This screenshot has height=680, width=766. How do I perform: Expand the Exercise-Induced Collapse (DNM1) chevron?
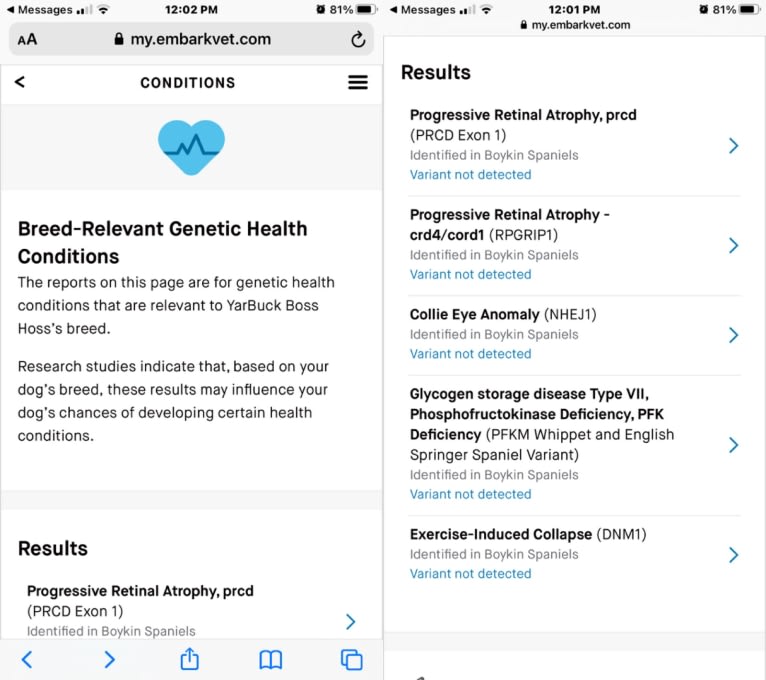[x=733, y=554]
